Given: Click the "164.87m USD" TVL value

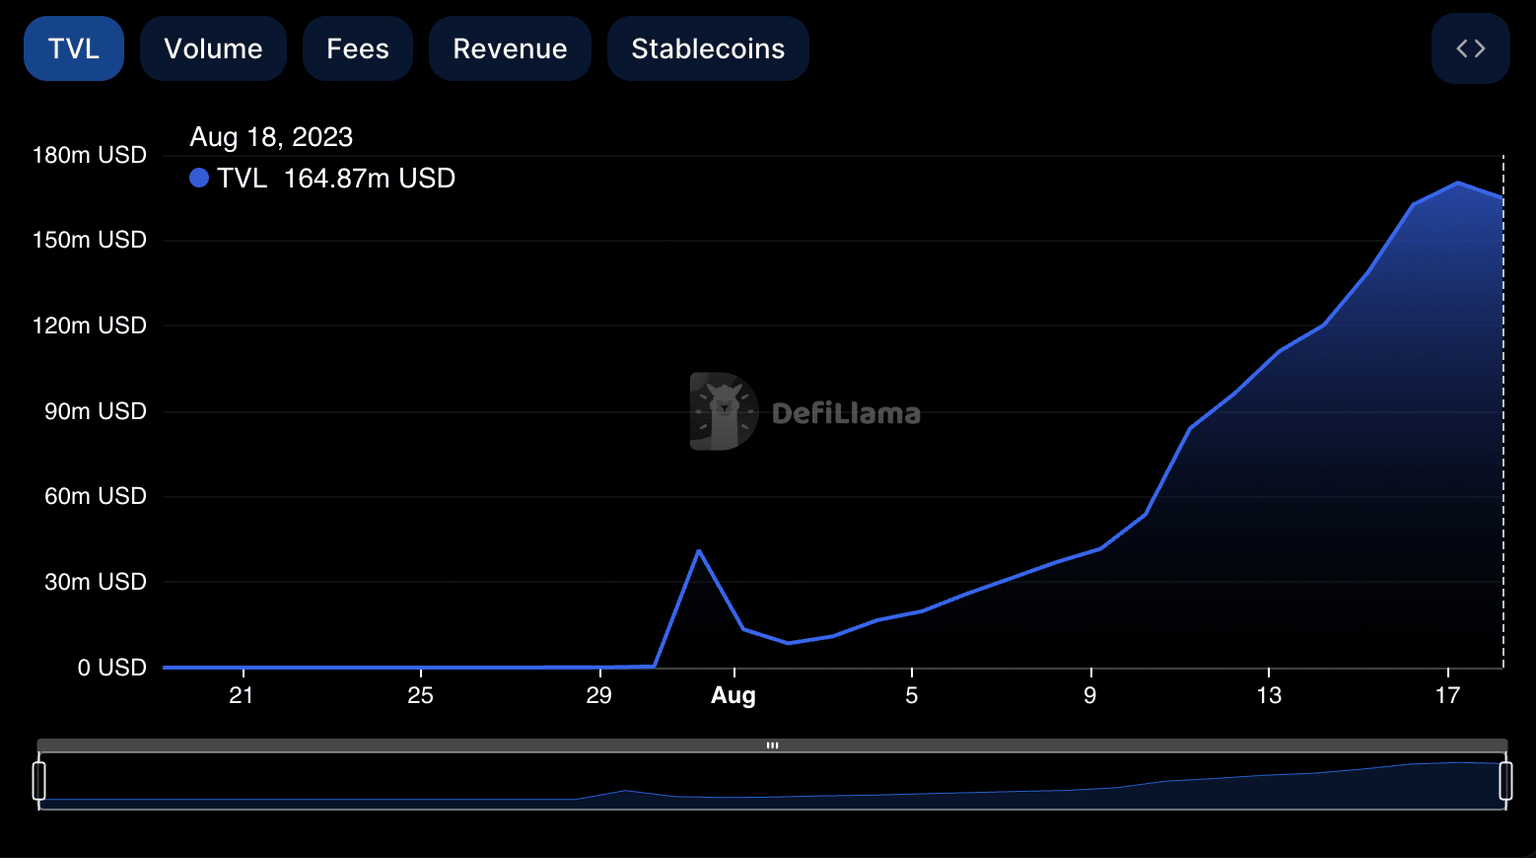Looking at the screenshot, I should coord(369,178).
